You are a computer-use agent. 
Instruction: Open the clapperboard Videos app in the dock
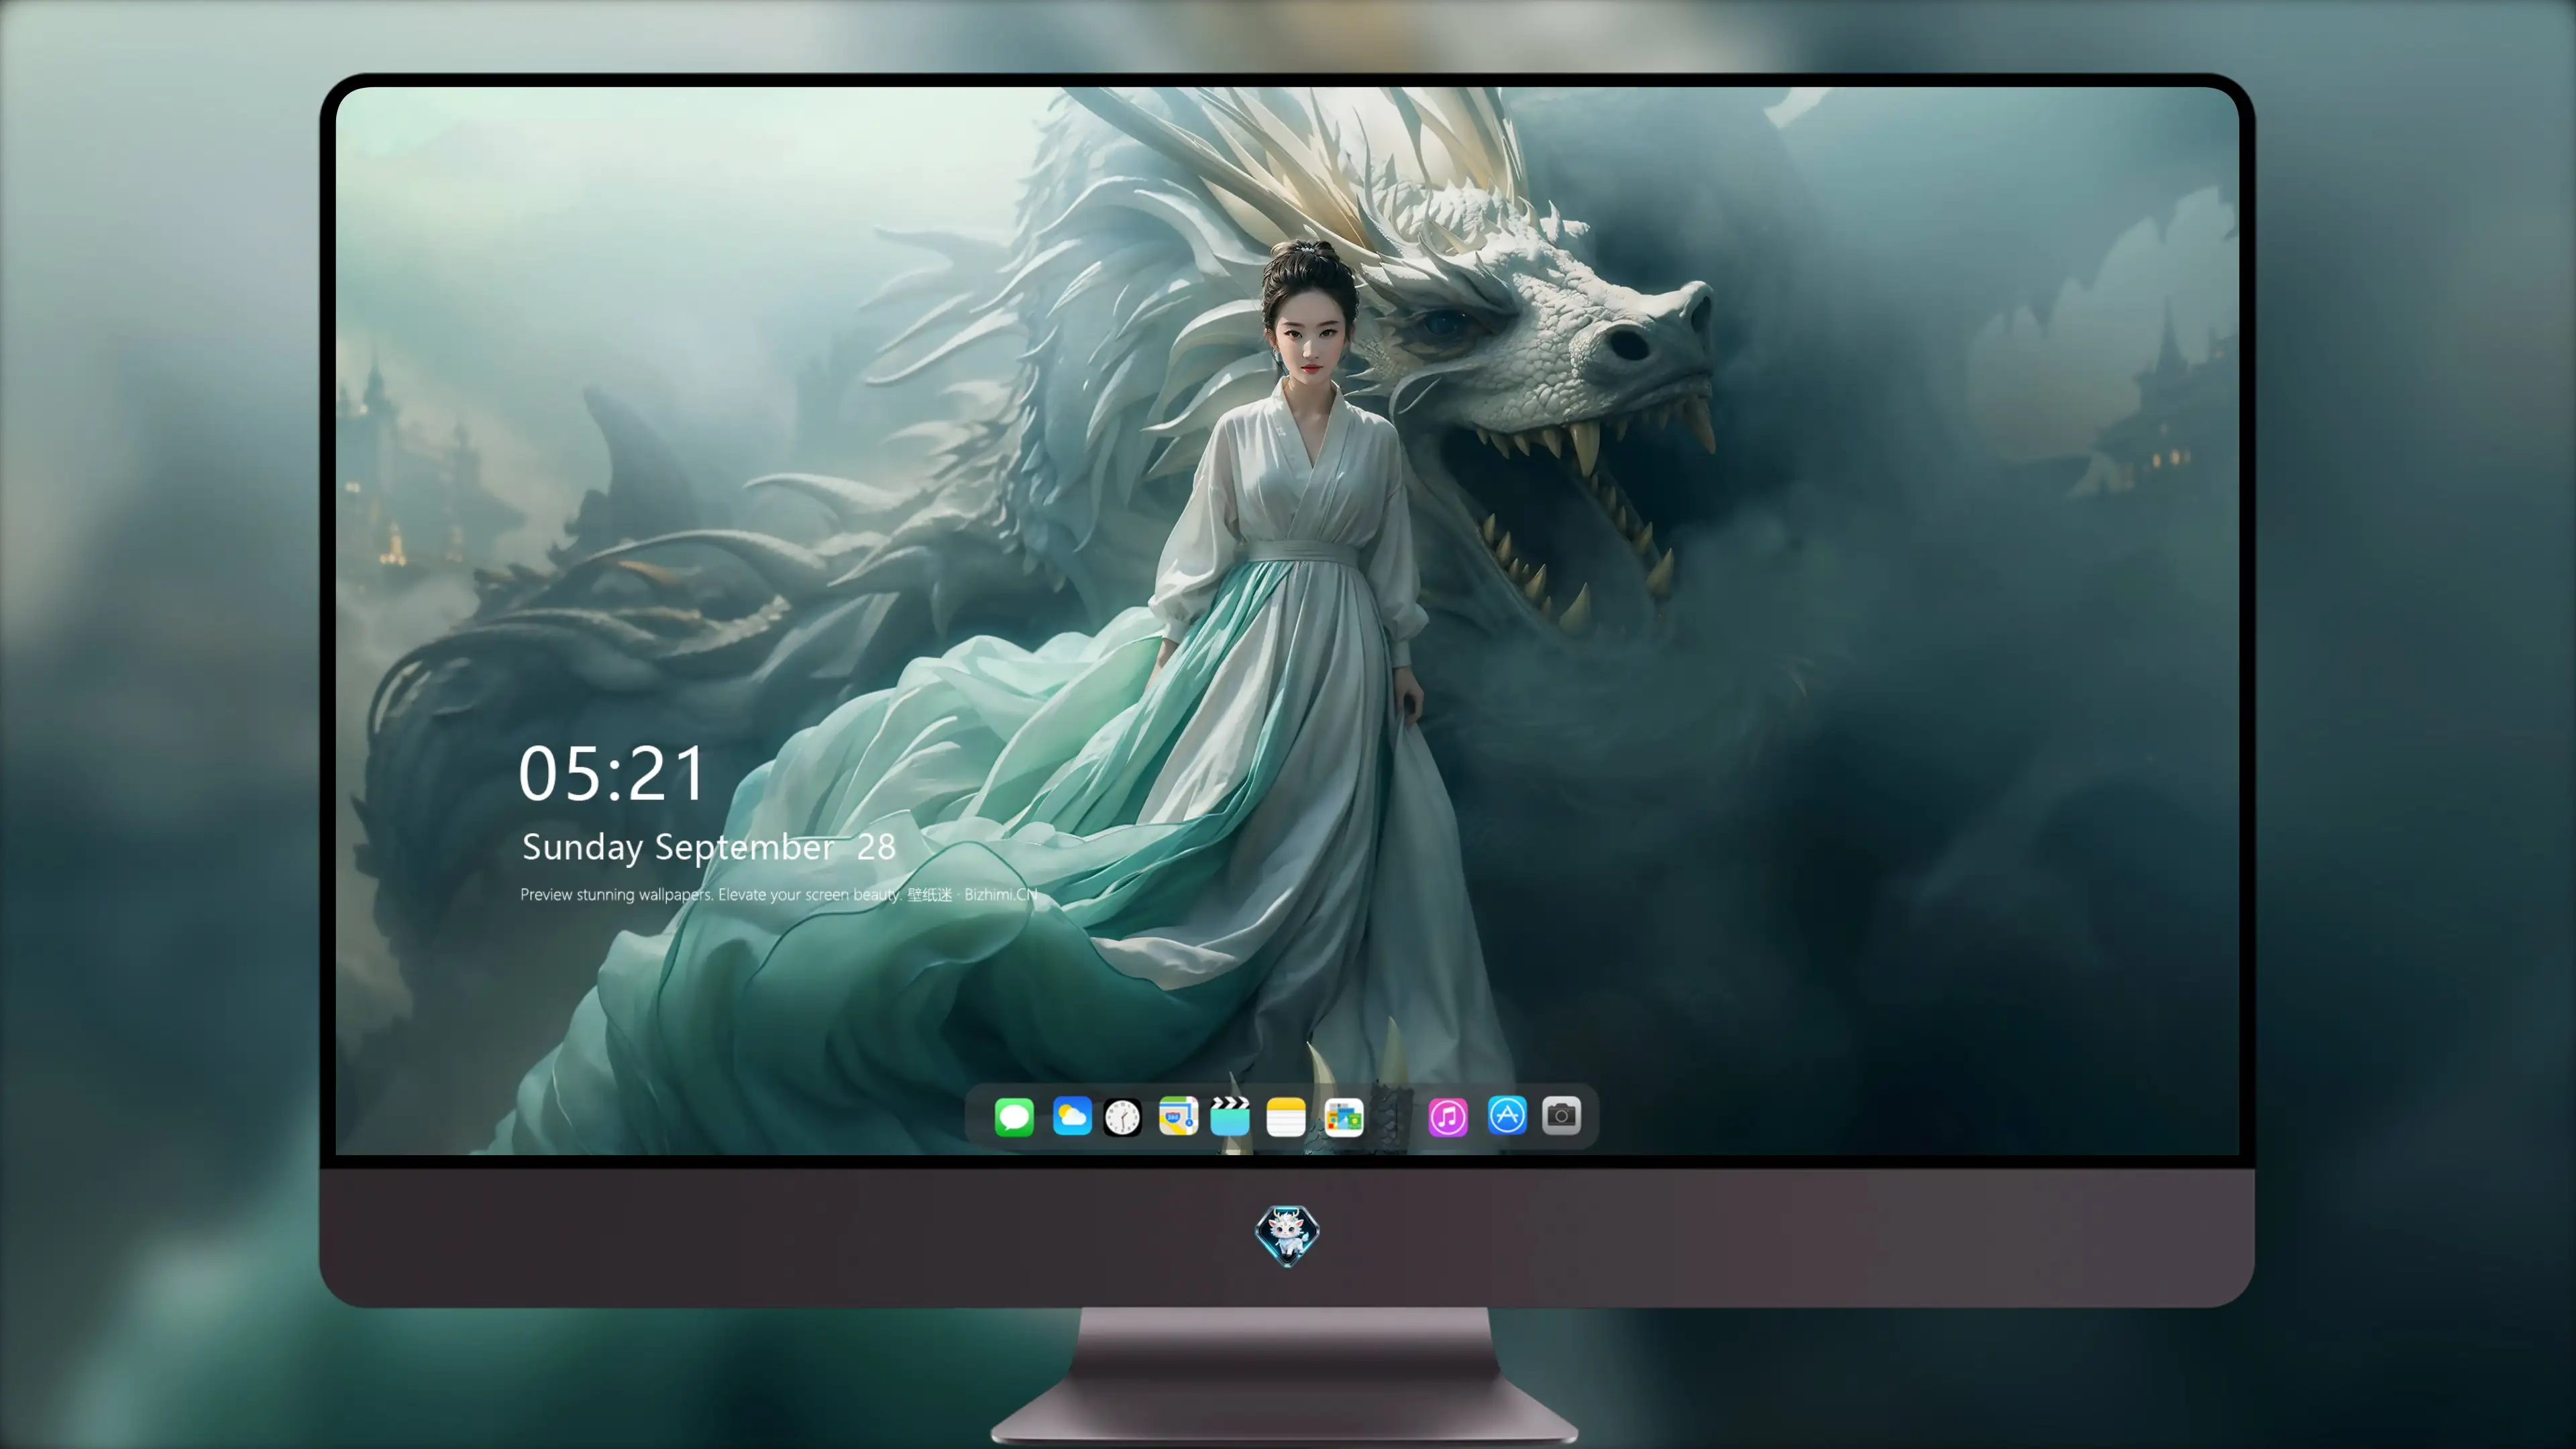pos(1230,1116)
